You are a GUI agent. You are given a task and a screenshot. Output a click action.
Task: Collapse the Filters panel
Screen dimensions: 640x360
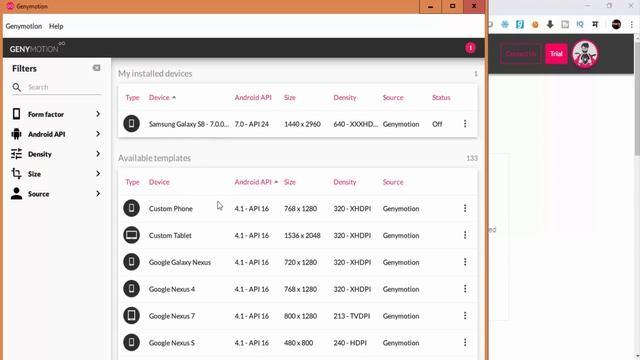[x=96, y=68]
